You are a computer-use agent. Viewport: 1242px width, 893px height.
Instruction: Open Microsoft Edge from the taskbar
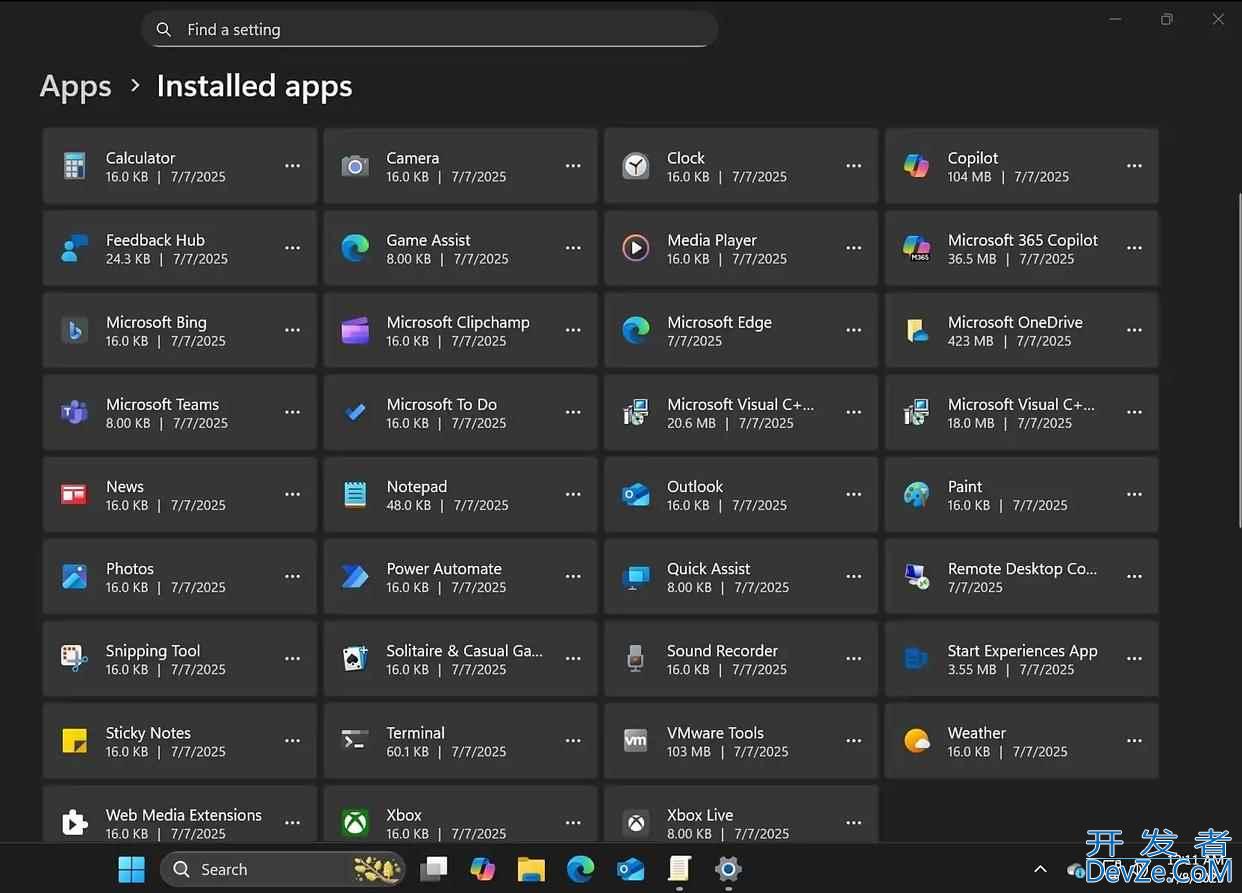click(580, 869)
